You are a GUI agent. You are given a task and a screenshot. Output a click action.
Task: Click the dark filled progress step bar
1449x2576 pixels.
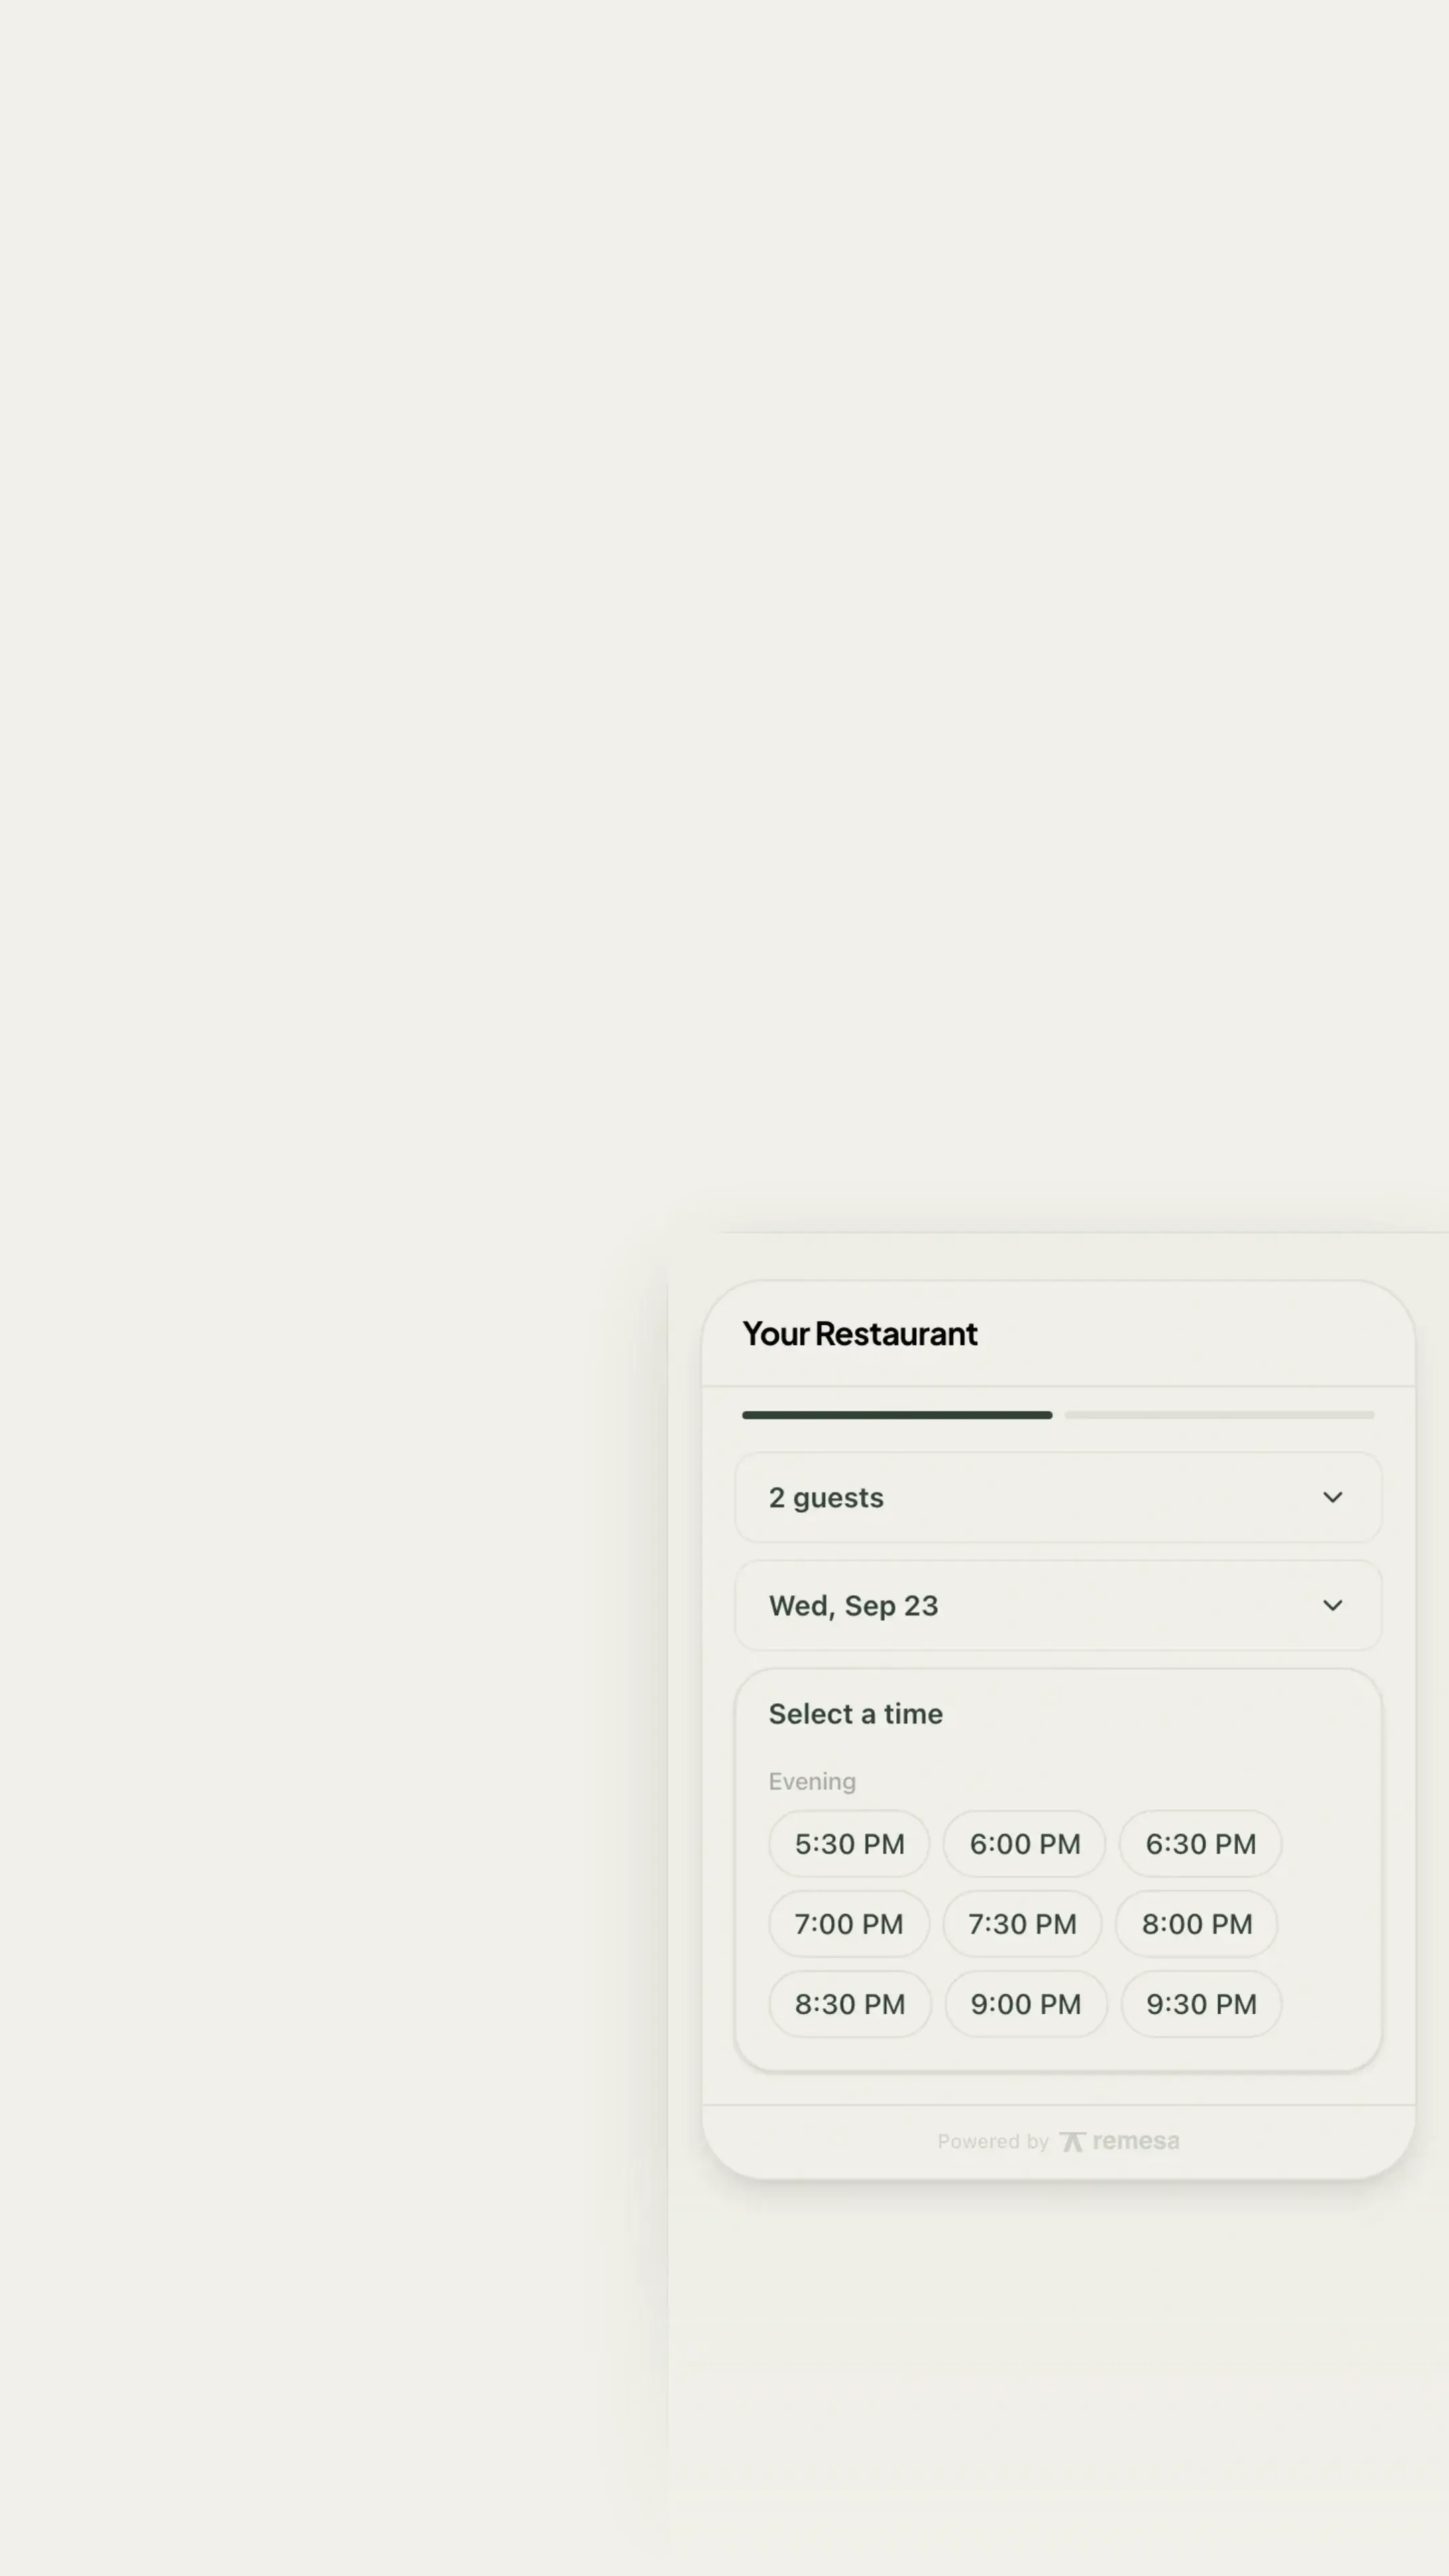tap(897, 1415)
